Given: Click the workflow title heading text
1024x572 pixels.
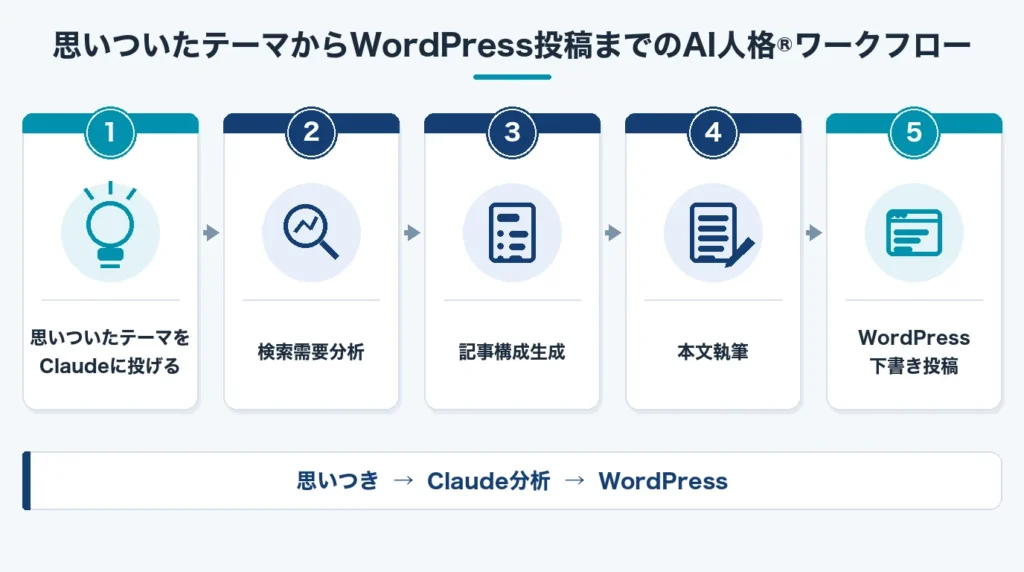Looking at the screenshot, I should [x=512, y=46].
